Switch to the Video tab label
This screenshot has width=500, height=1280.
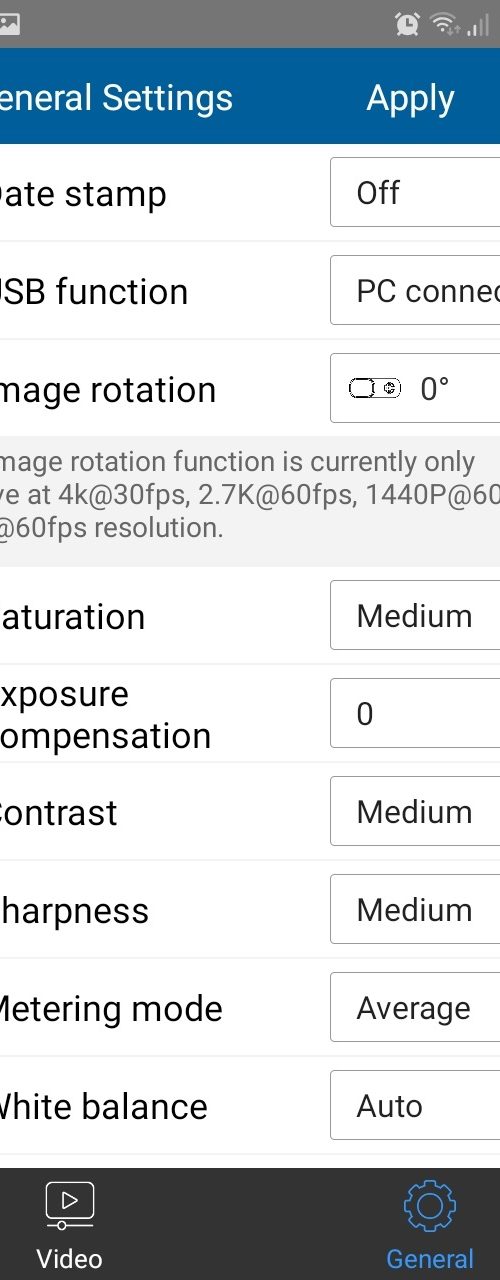pyautogui.click(x=69, y=1258)
